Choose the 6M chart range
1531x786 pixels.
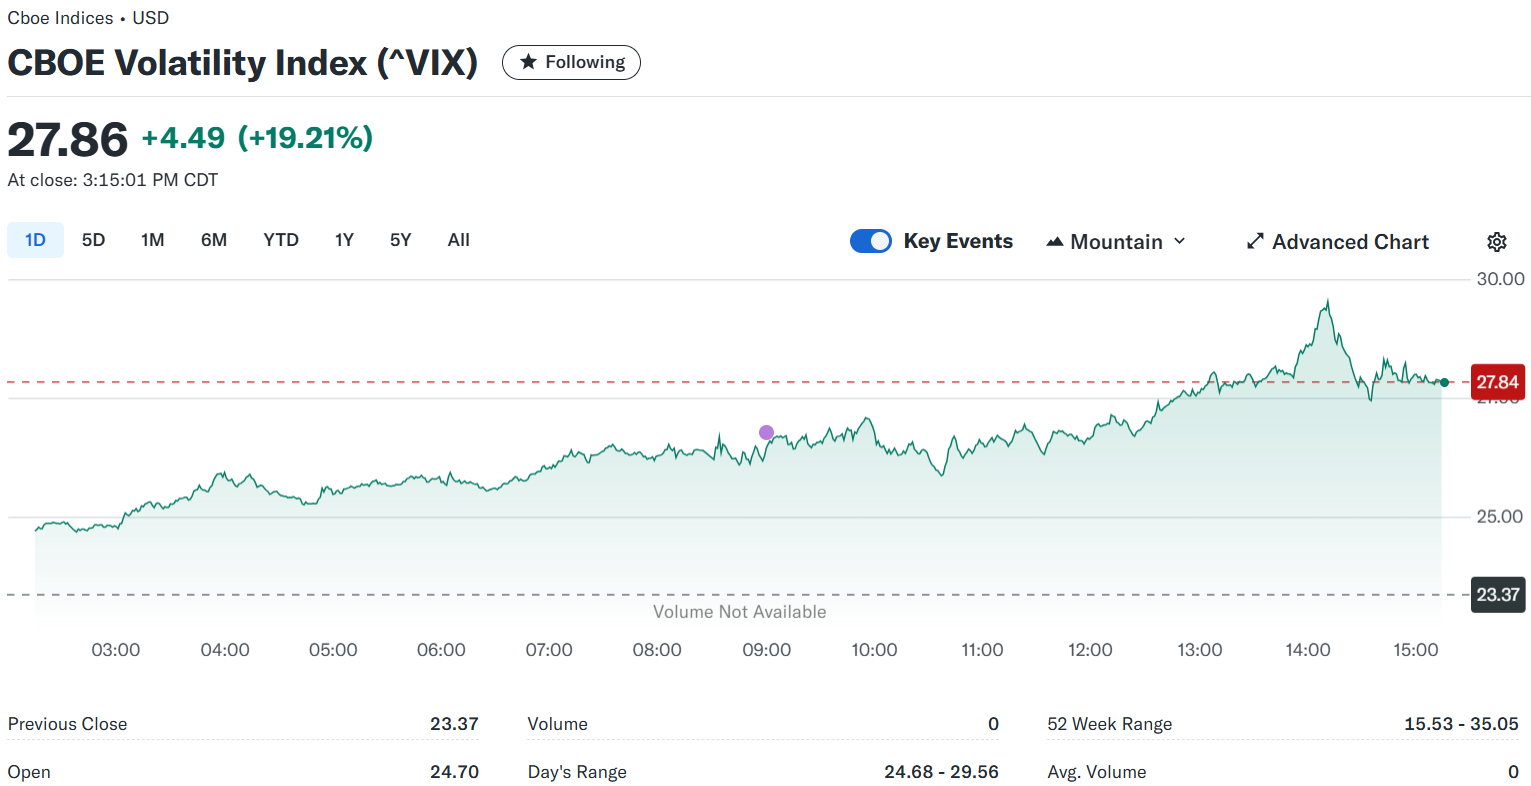[213, 240]
